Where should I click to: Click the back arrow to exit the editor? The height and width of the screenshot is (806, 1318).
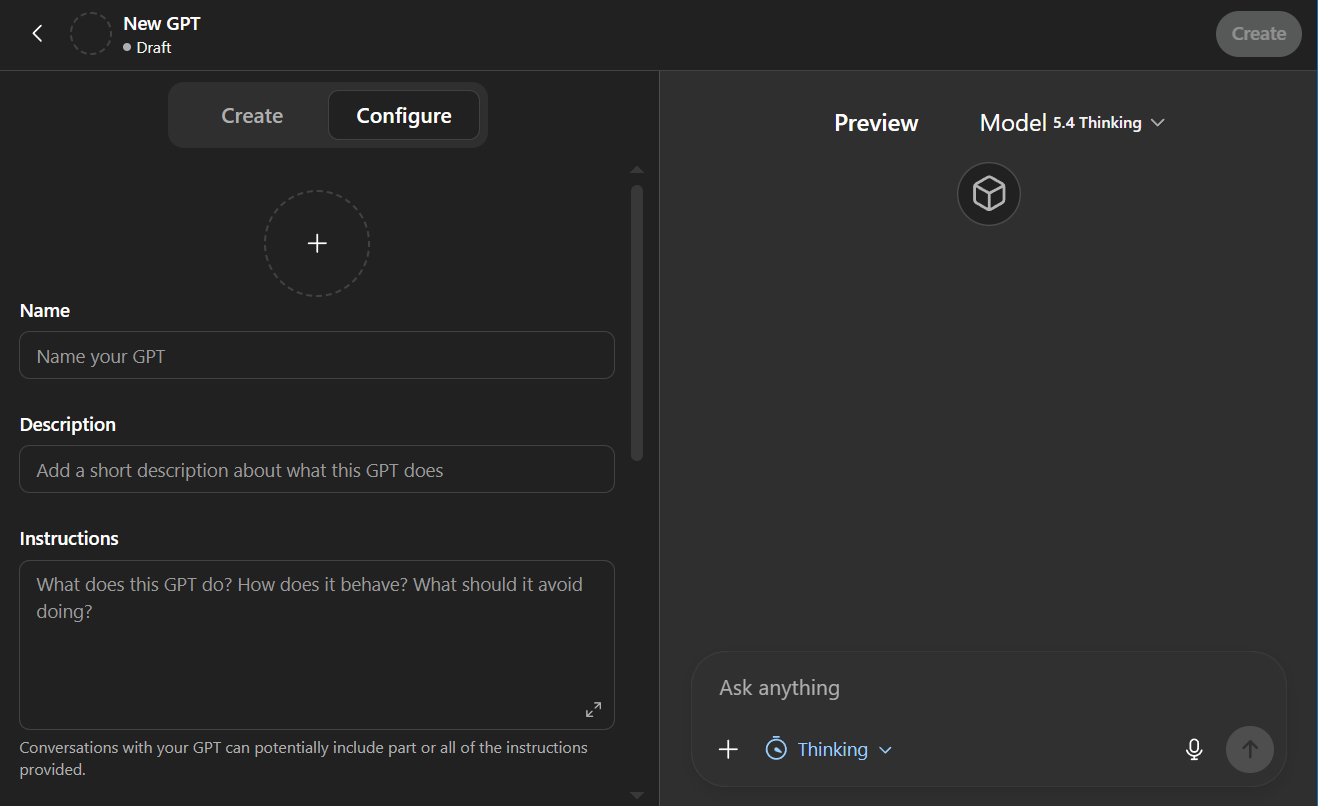(x=37, y=33)
